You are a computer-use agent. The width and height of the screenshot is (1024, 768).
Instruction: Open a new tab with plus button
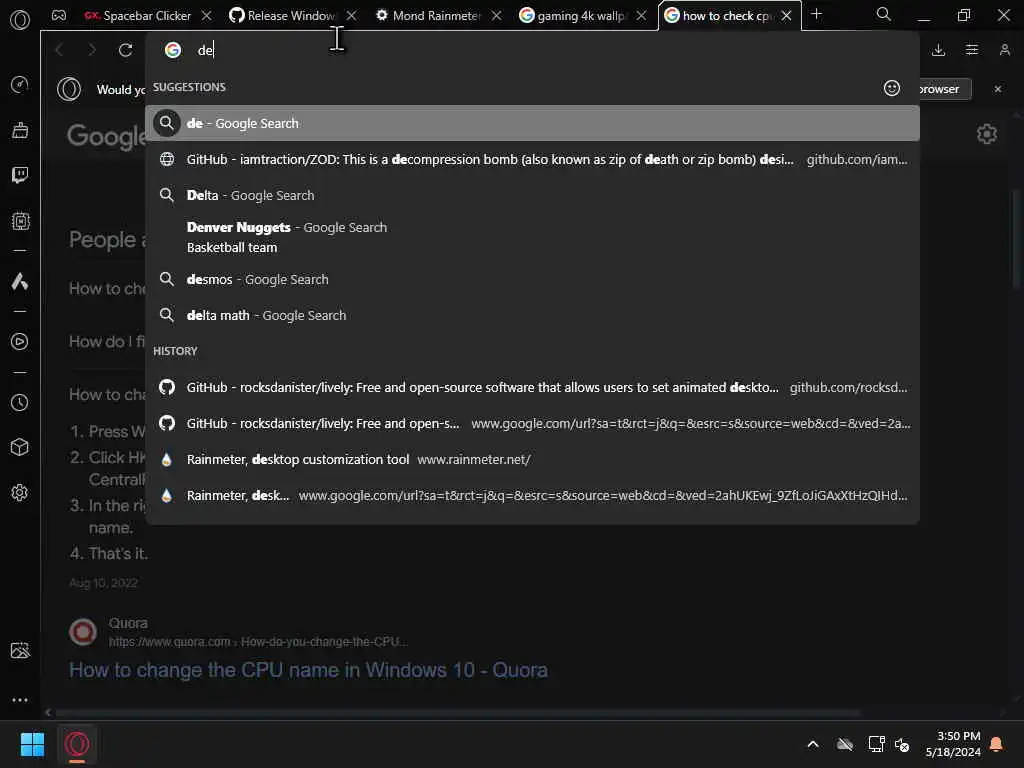(x=816, y=14)
